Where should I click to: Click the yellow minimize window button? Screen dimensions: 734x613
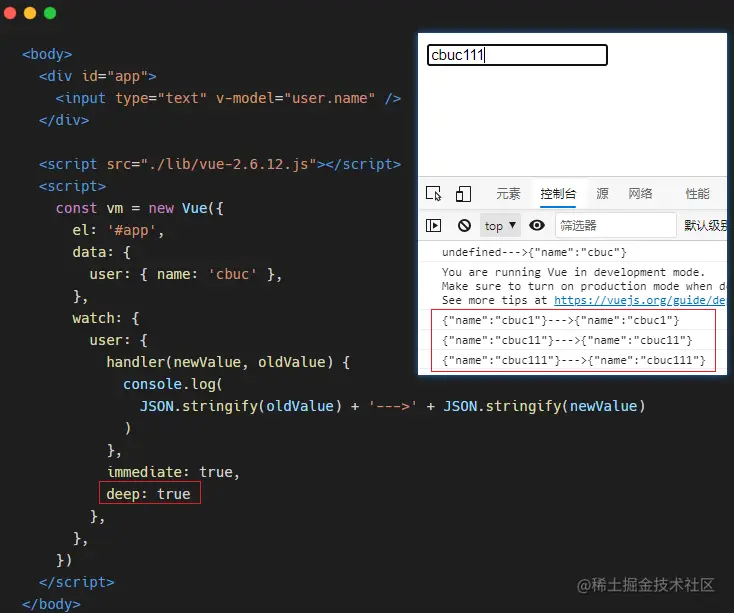click(30, 13)
